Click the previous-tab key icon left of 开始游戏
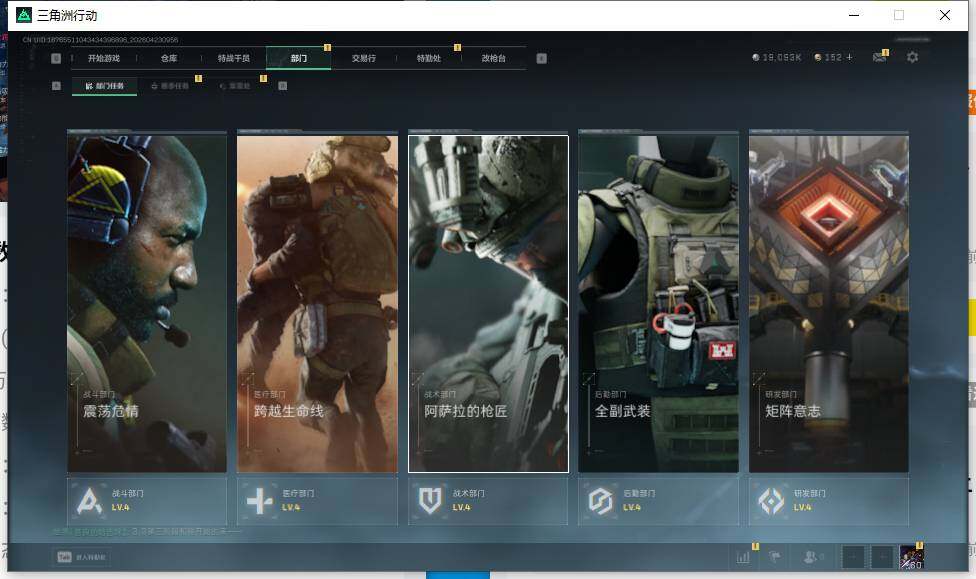Image resolution: width=976 pixels, height=579 pixels. [x=56, y=58]
